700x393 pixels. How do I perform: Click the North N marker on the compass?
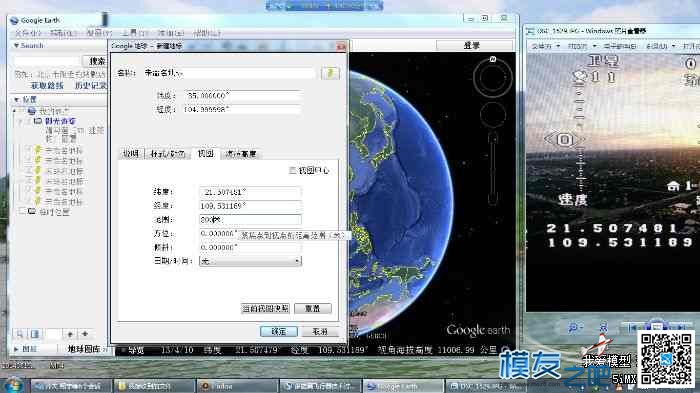tap(492, 59)
